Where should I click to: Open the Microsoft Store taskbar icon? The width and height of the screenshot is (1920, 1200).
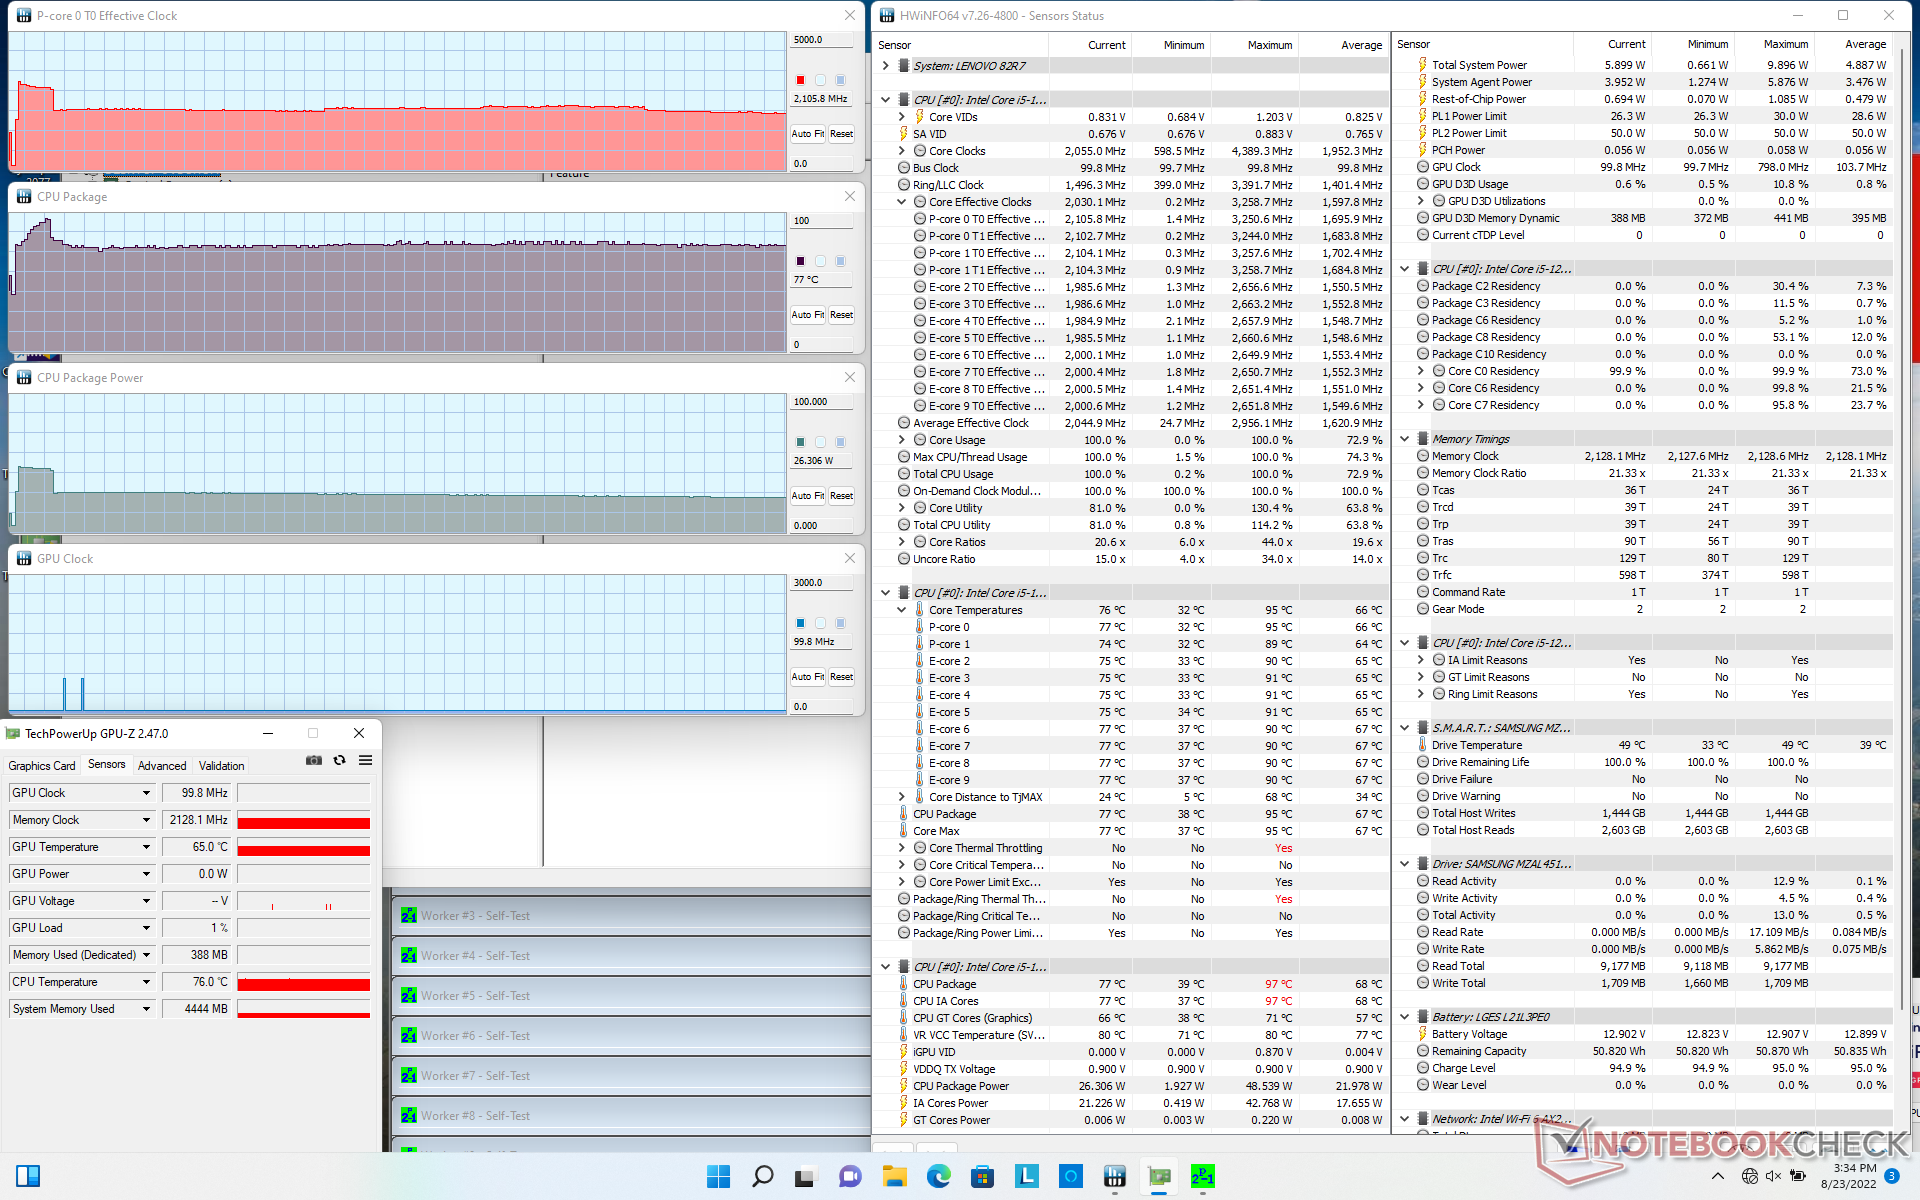tap(983, 1176)
